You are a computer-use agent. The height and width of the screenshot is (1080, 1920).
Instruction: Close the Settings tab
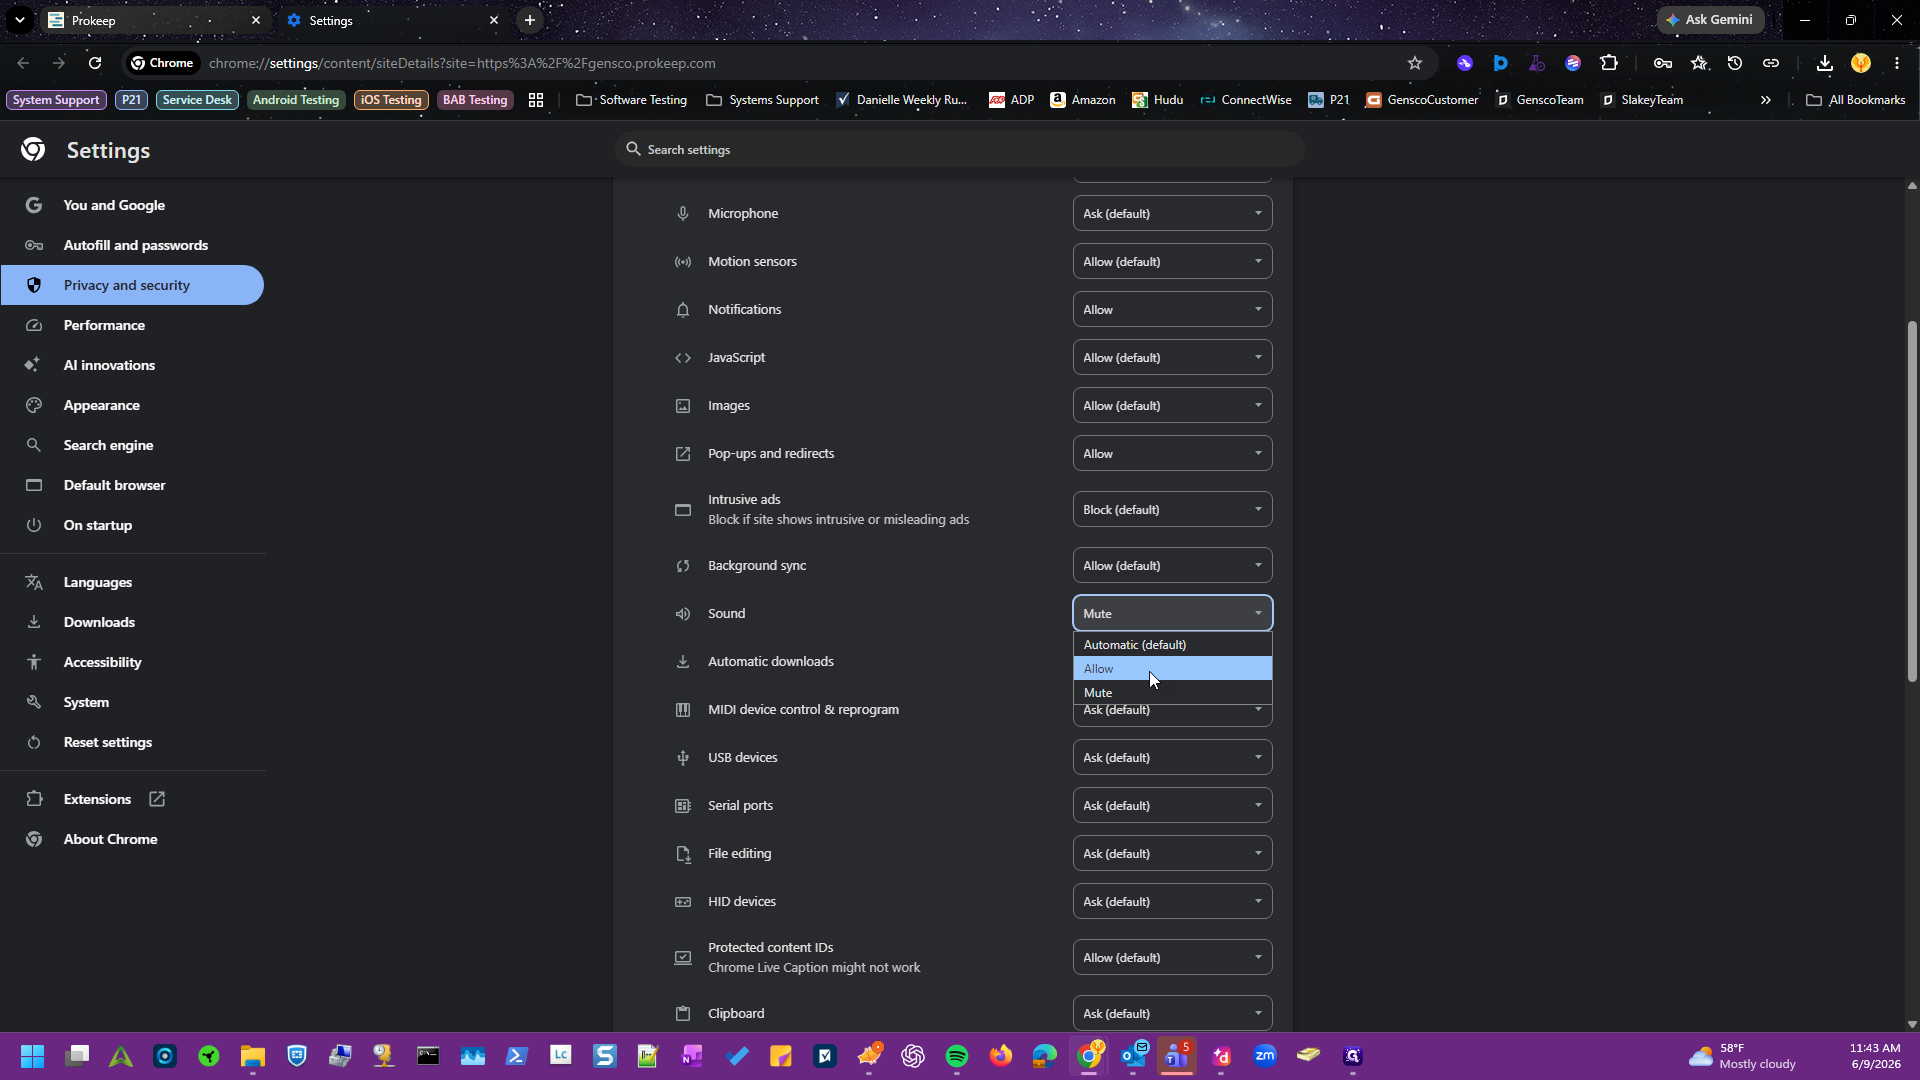494,20
